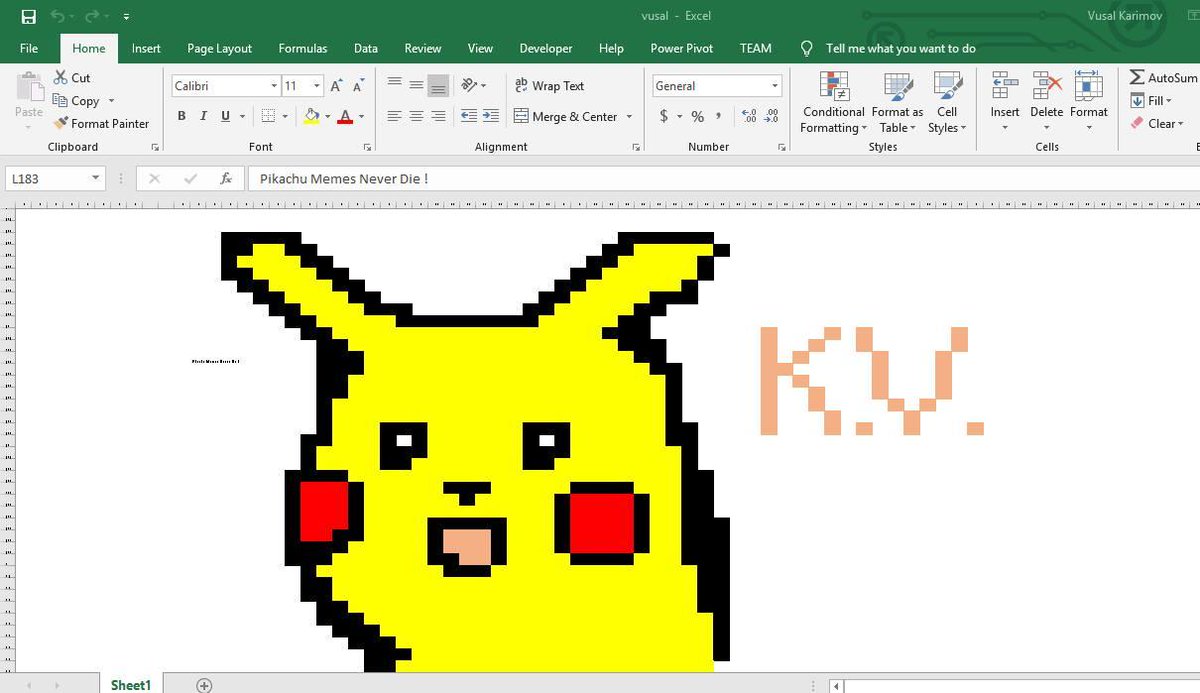1200x693 pixels.
Task: Open Cell Styles gallery
Action: 947,102
